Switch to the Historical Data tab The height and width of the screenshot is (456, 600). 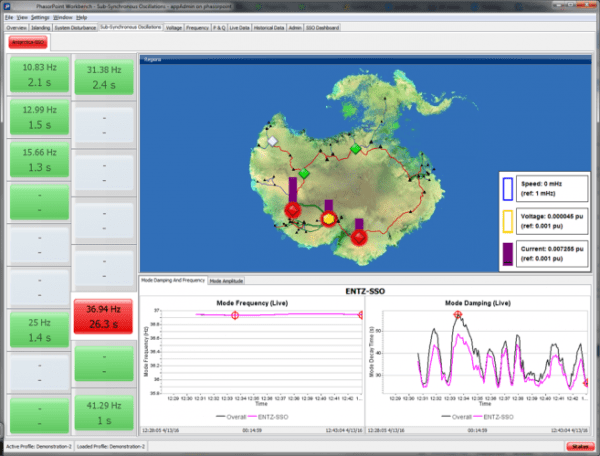click(x=269, y=28)
